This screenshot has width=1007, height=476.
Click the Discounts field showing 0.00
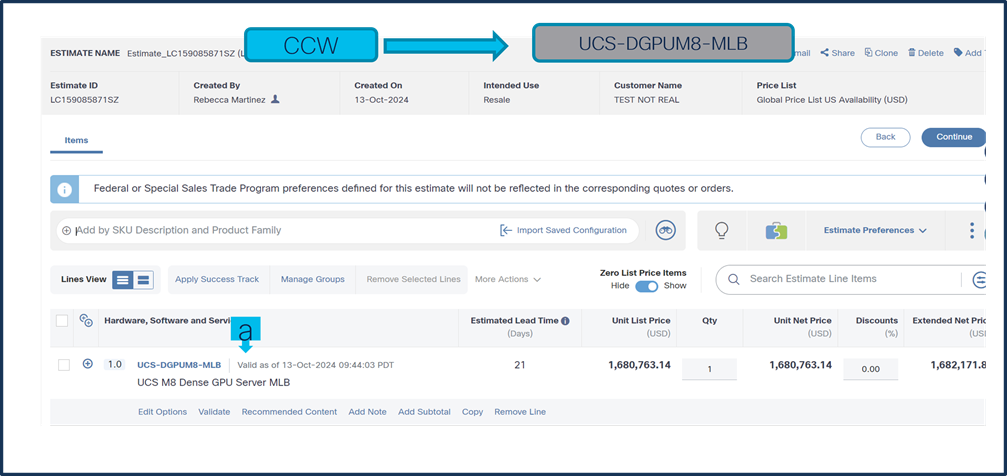[x=870, y=369]
